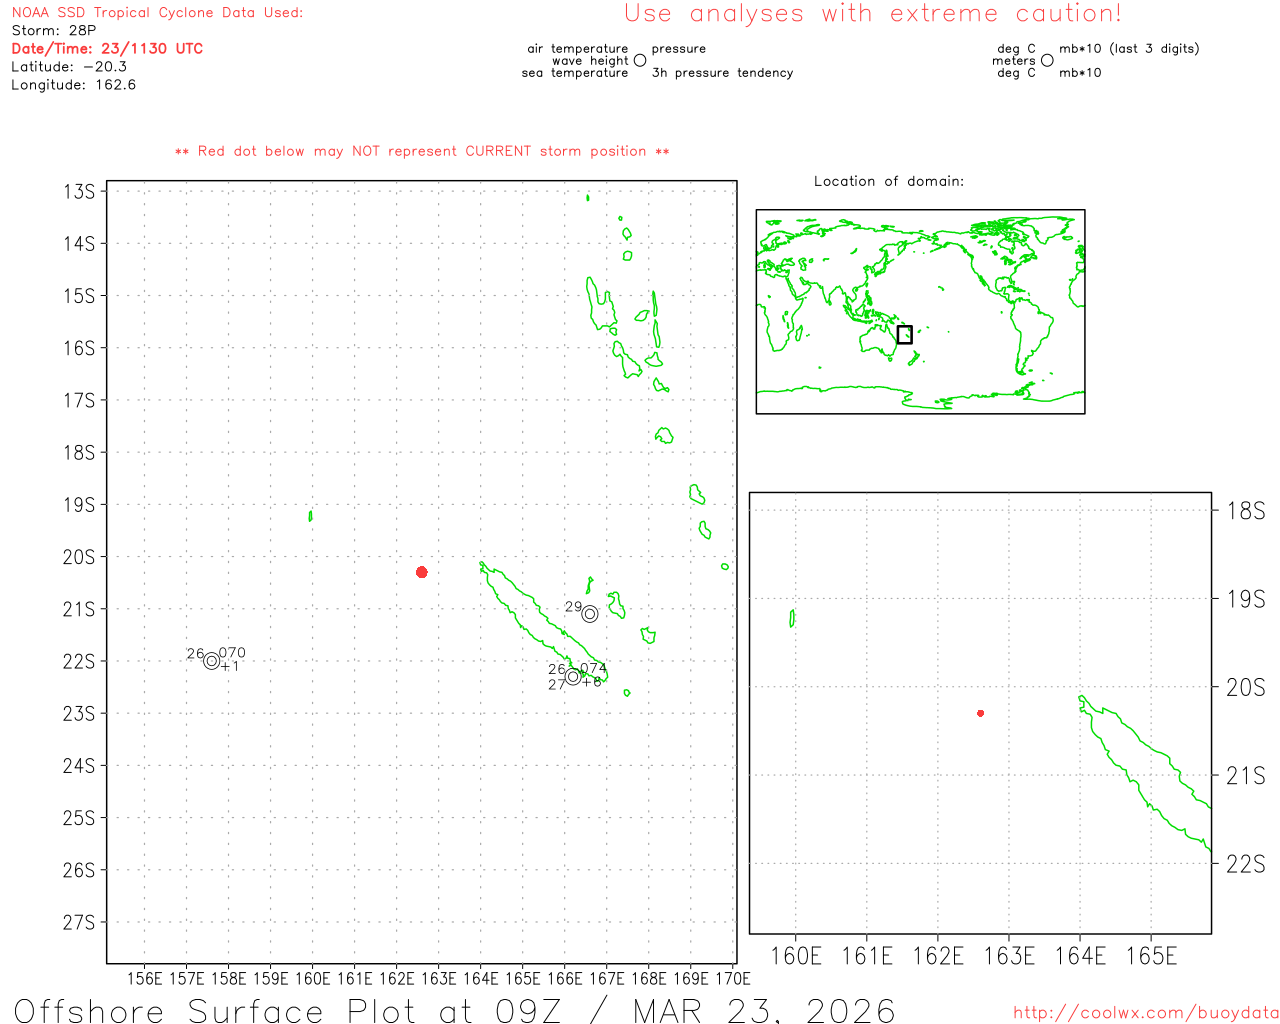Click the legend circle beside wave height
Viewport: 1280px width, 1024px height.
[640, 61]
